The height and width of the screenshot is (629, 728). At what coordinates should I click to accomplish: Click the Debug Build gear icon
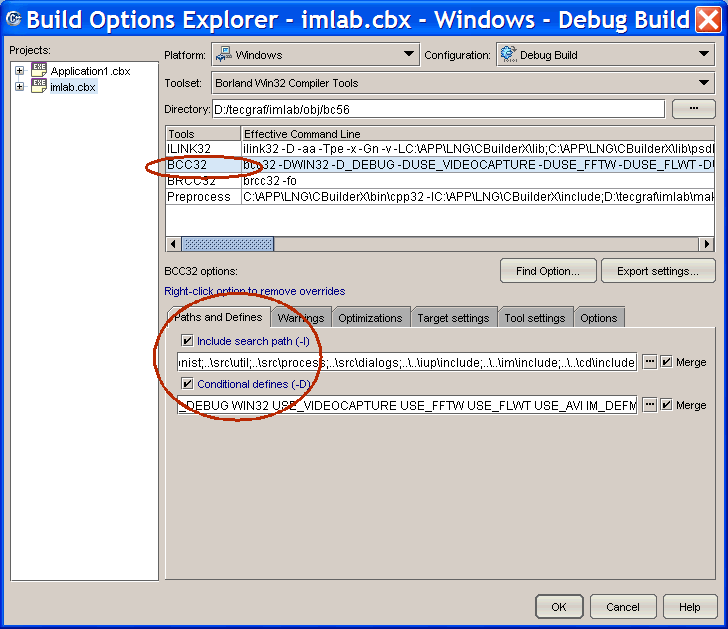[509, 54]
